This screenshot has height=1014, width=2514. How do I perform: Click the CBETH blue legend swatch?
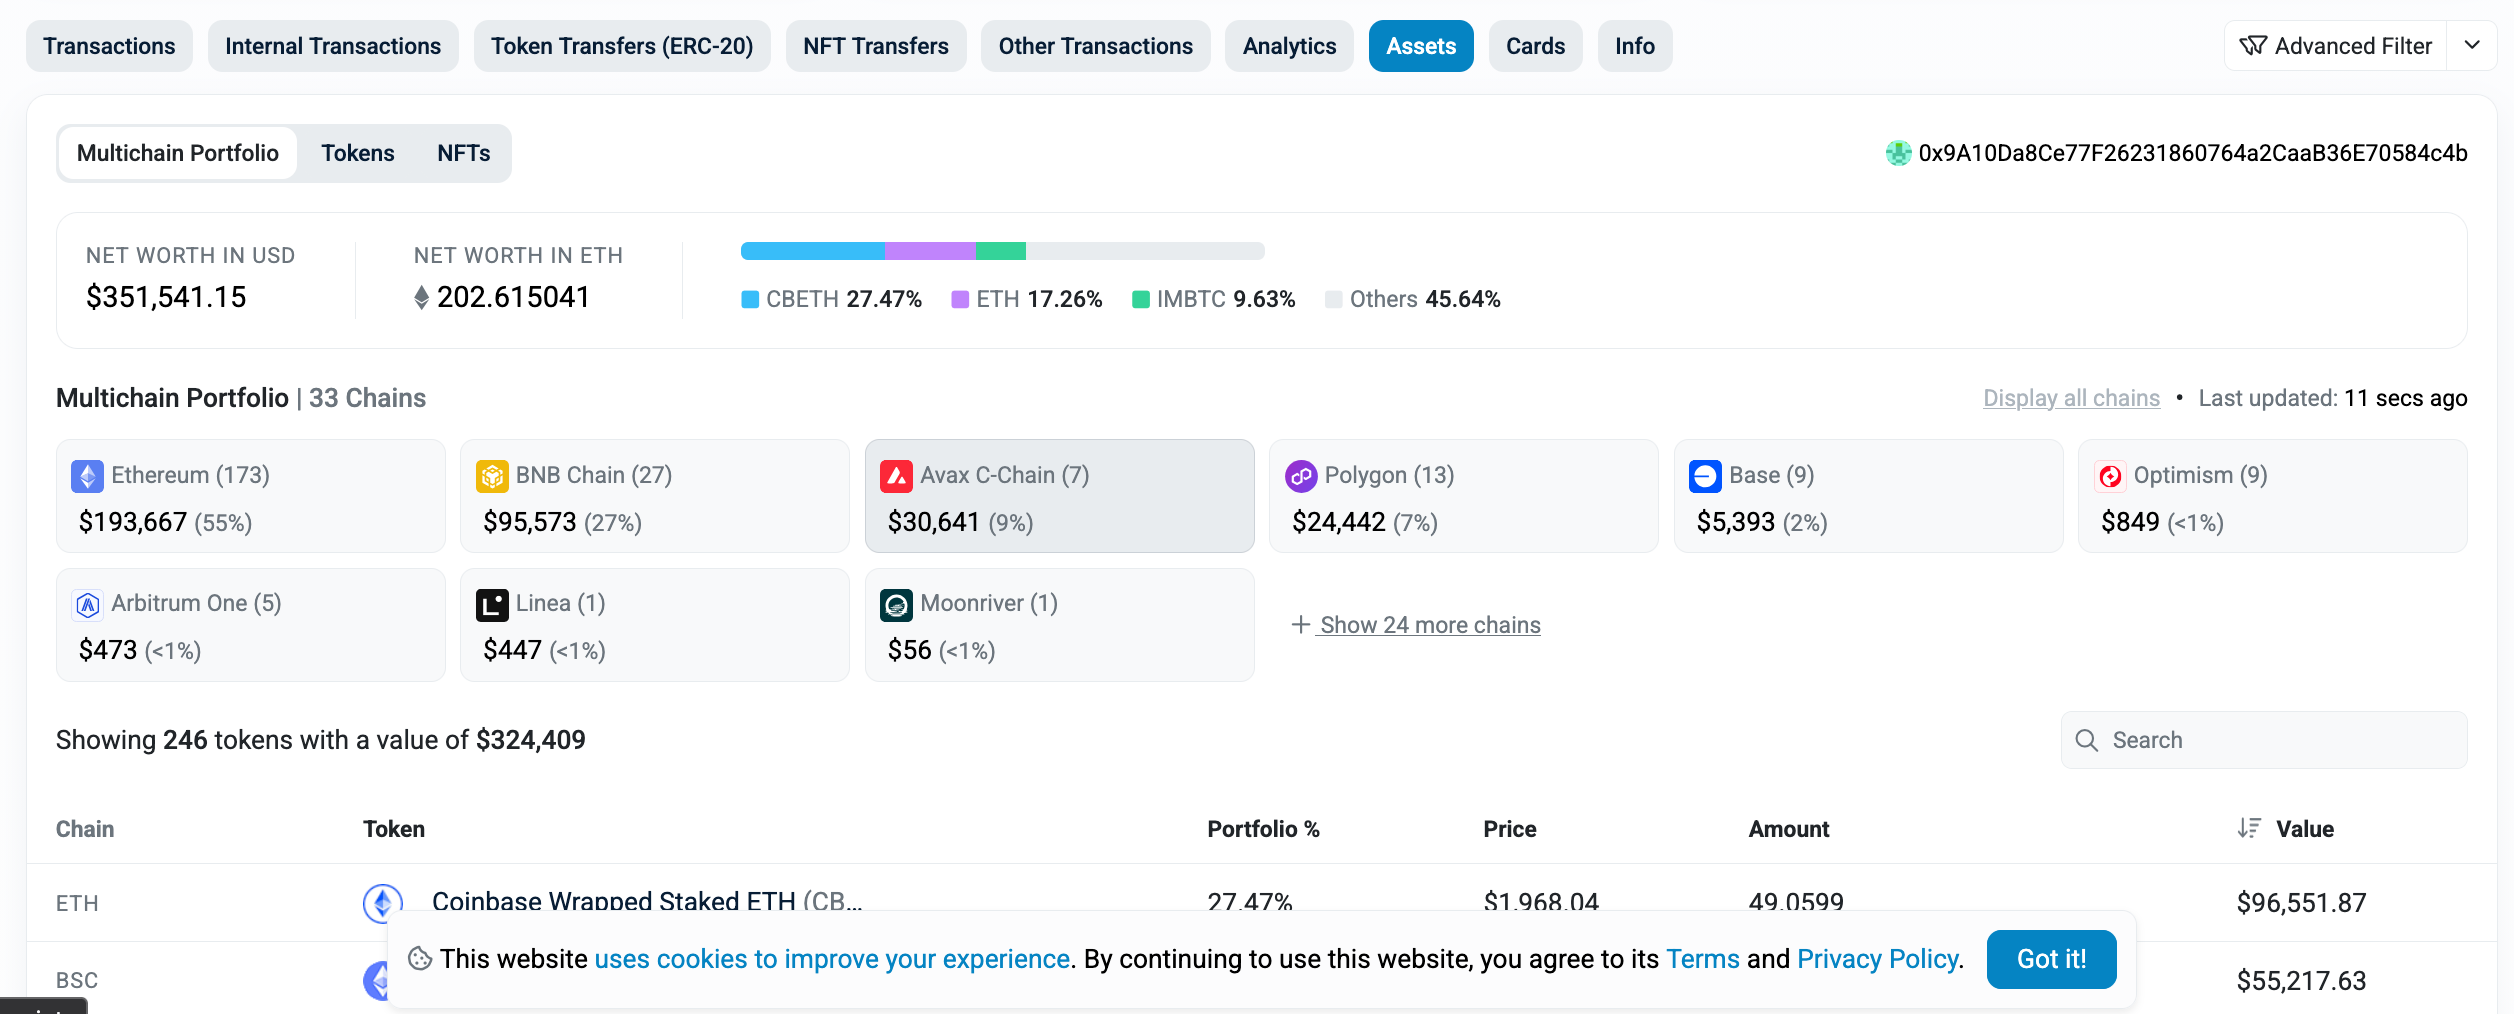(x=750, y=299)
